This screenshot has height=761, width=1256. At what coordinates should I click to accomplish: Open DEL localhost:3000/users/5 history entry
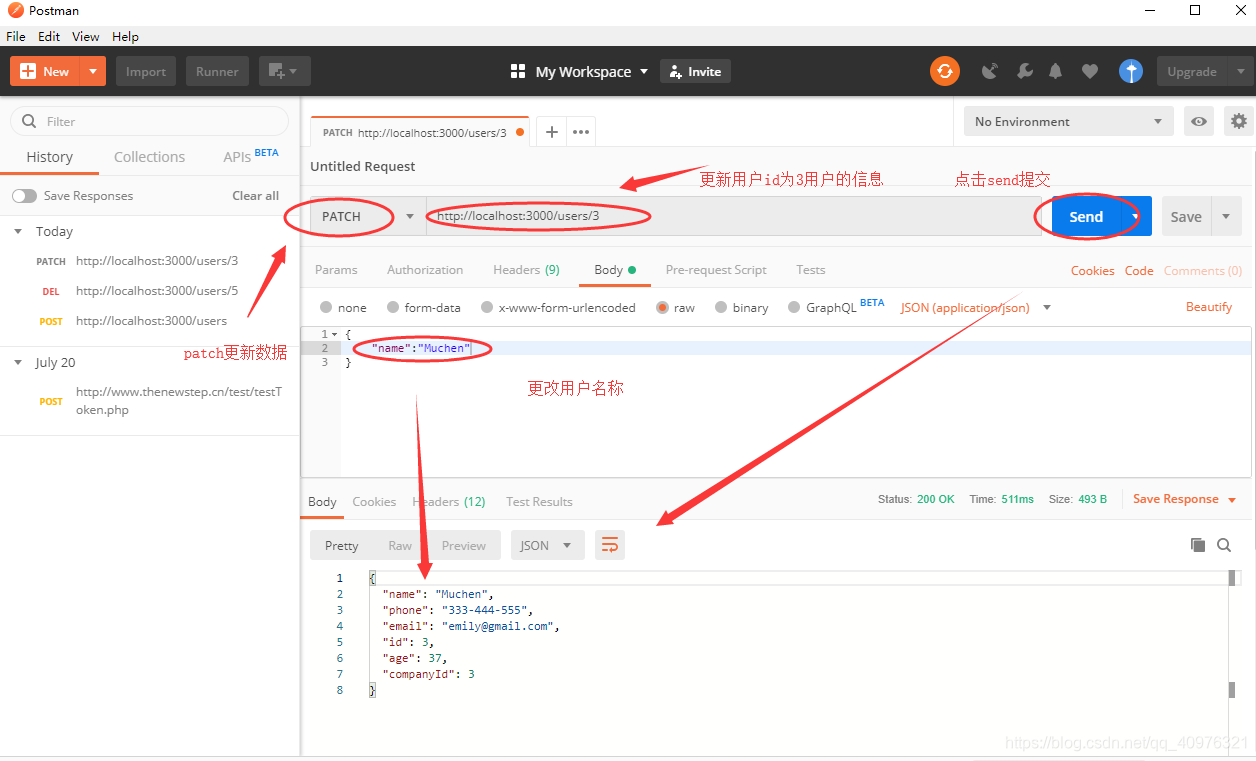click(149, 291)
